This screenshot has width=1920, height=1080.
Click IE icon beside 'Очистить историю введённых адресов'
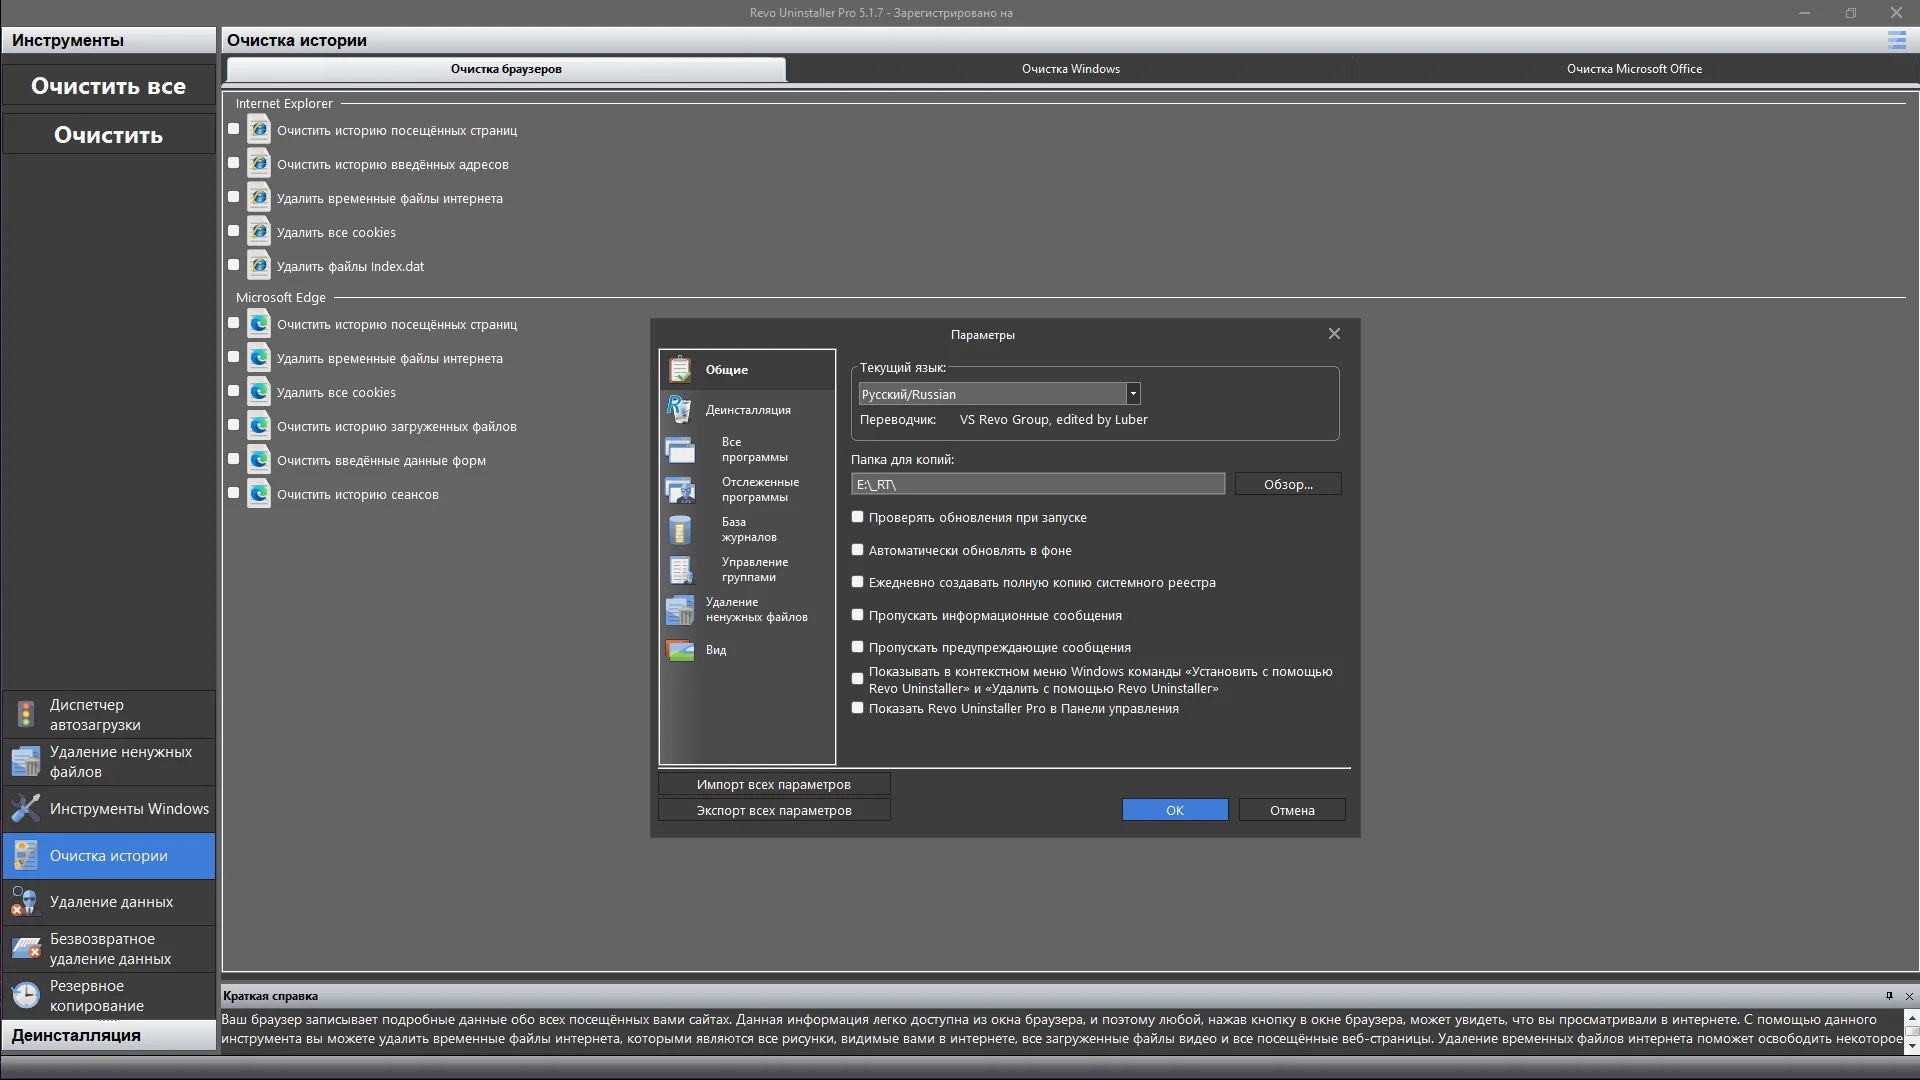(259, 164)
